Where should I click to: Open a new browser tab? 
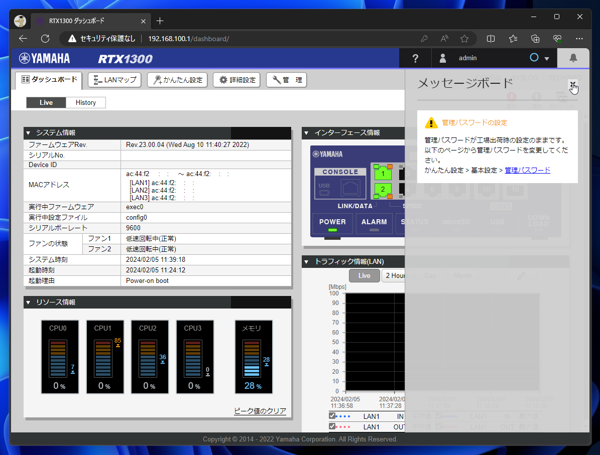tap(160, 21)
